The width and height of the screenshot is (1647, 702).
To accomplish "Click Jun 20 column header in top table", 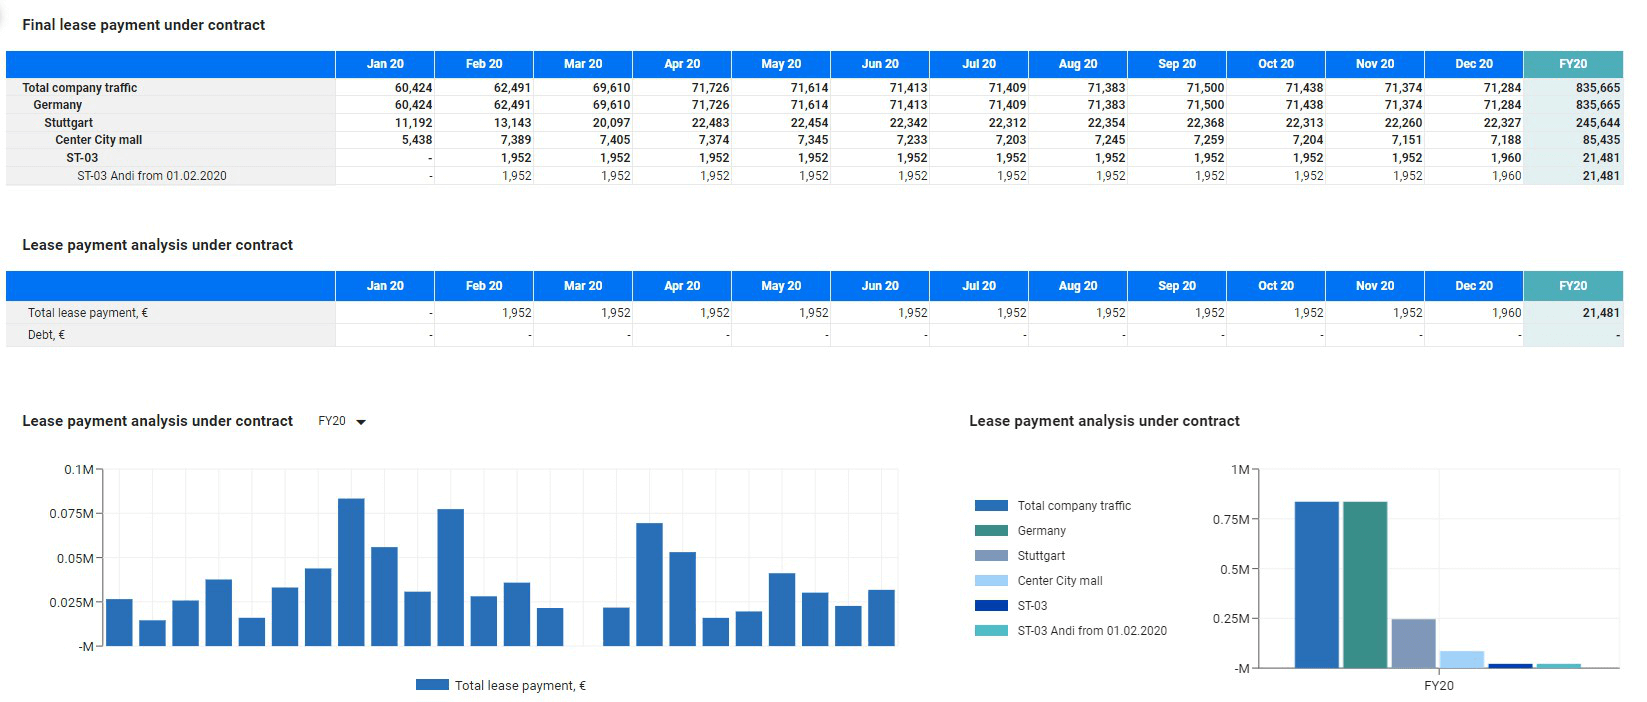I will pos(880,64).
